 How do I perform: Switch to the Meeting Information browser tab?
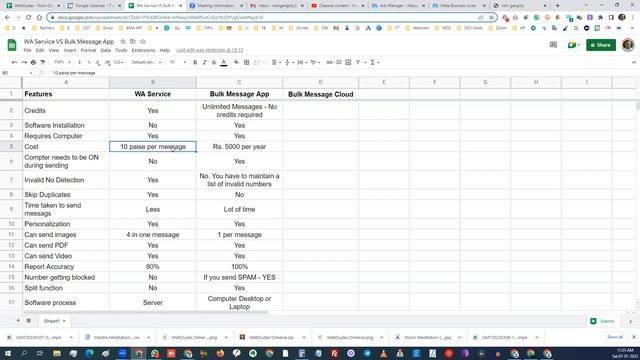tap(216, 6)
